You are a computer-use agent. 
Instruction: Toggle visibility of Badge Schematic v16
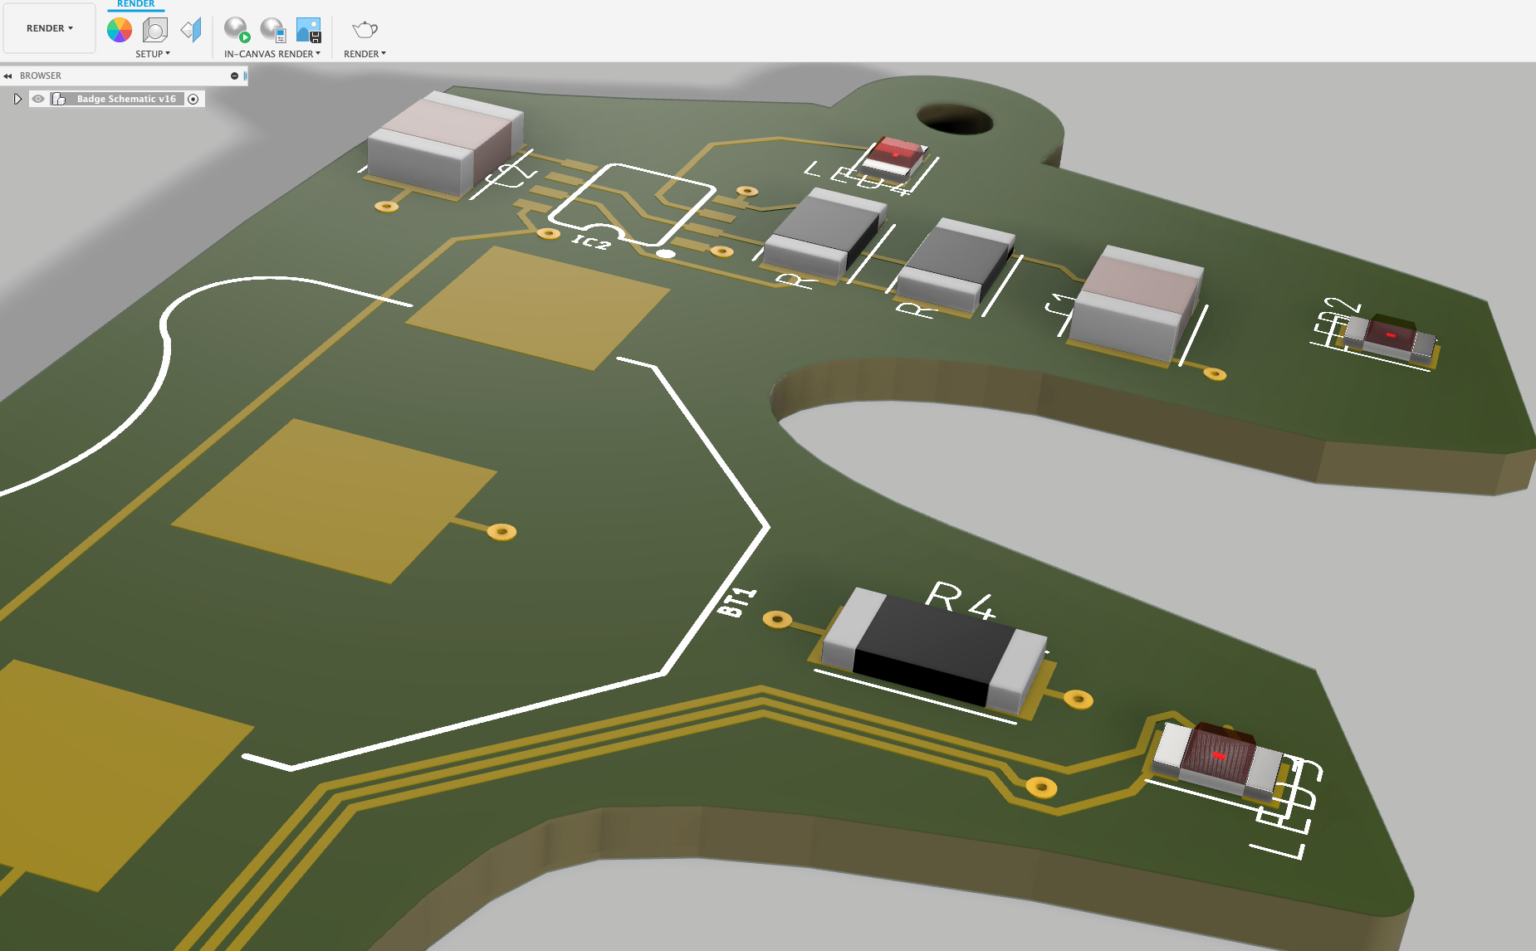point(37,98)
